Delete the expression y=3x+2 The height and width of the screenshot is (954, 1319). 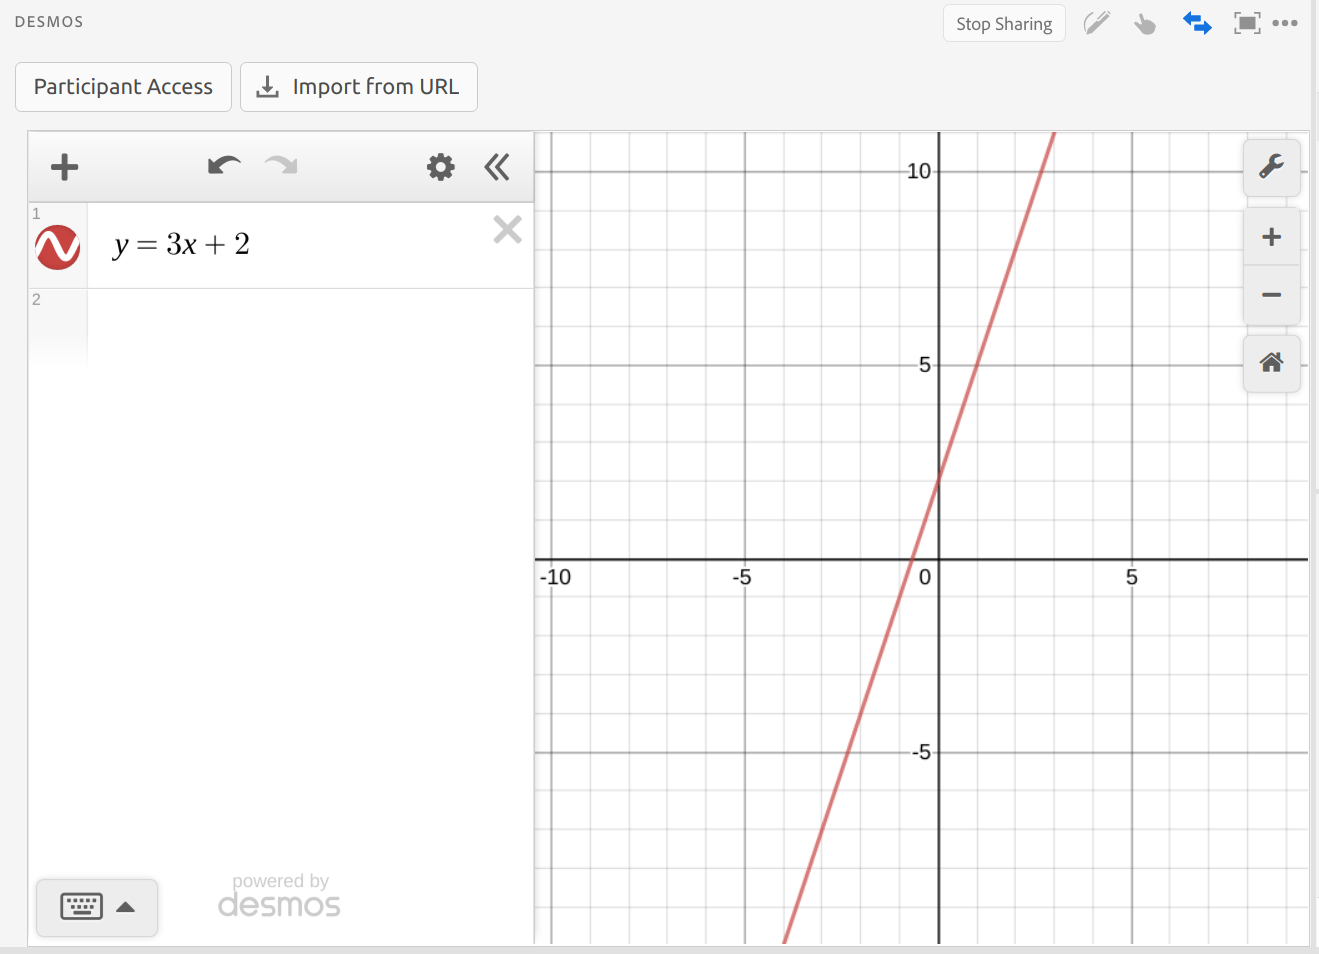[x=508, y=230]
